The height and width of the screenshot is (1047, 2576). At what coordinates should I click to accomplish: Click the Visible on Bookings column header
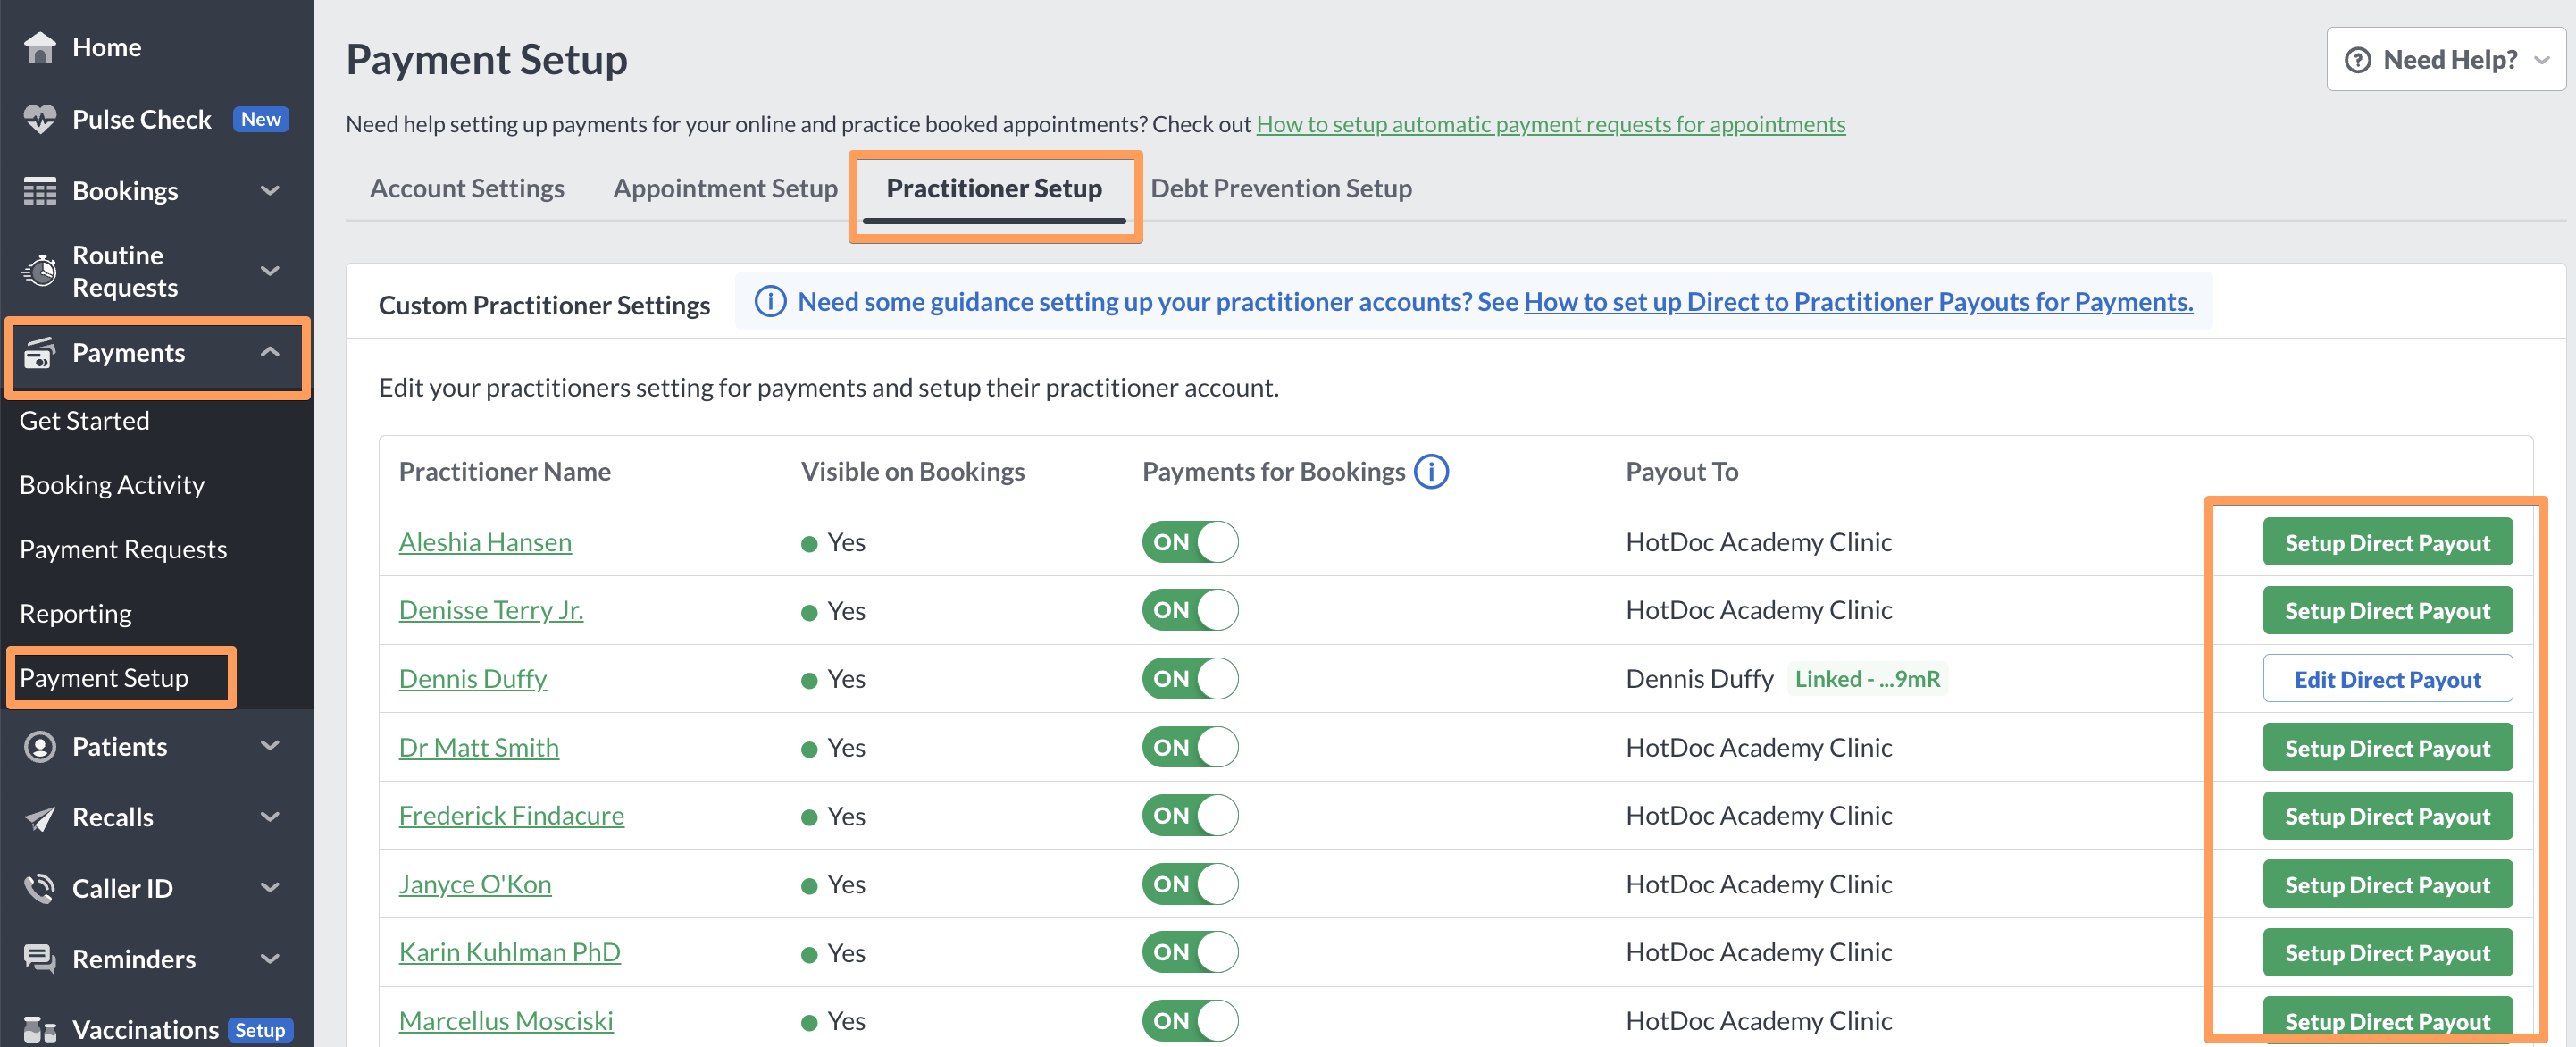(x=913, y=471)
